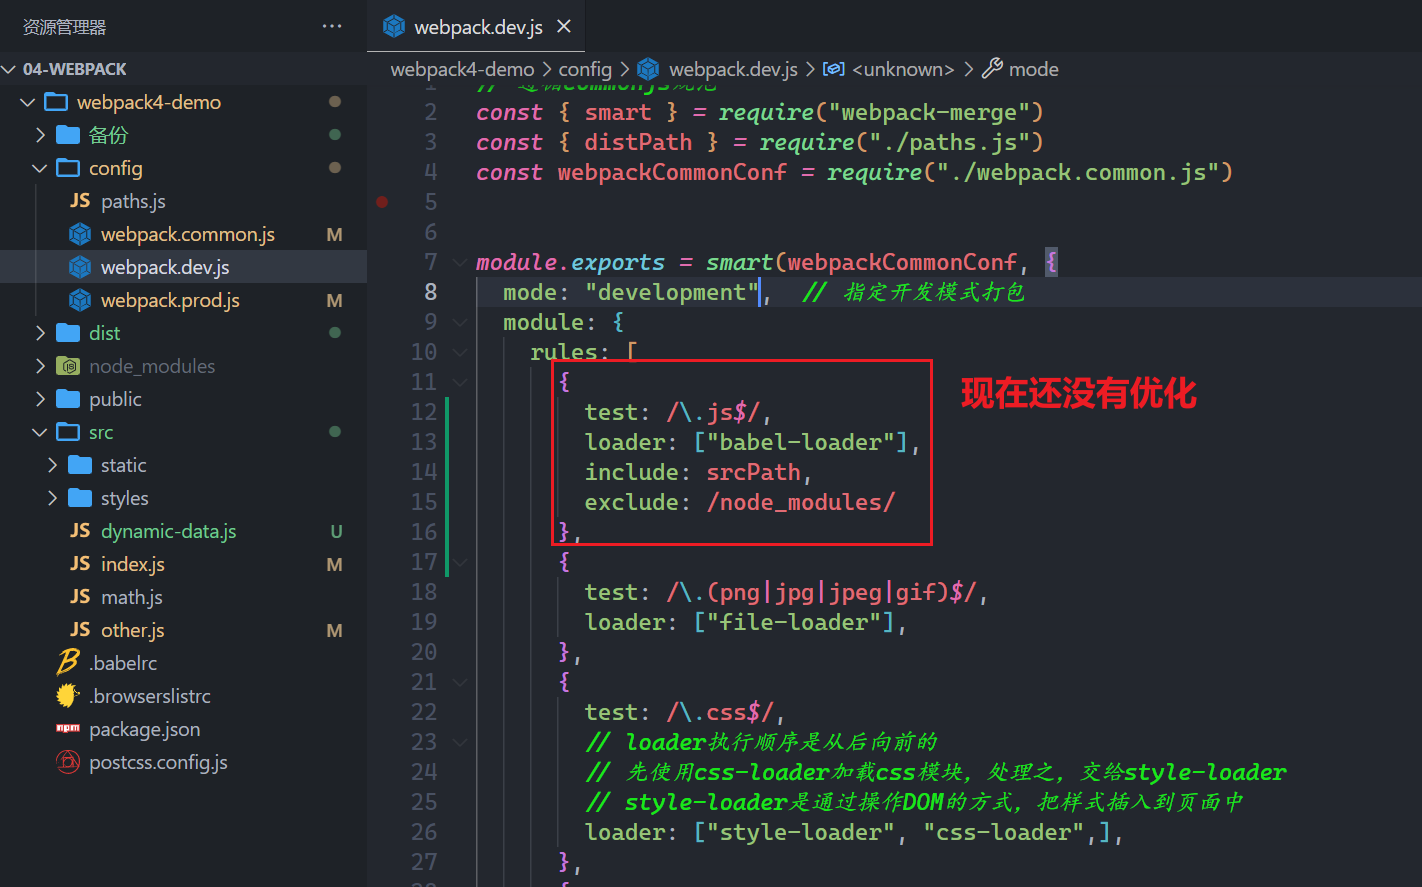The width and height of the screenshot is (1422, 887).
Task: Switch to the webpack.dev.js tab
Action: tap(477, 27)
